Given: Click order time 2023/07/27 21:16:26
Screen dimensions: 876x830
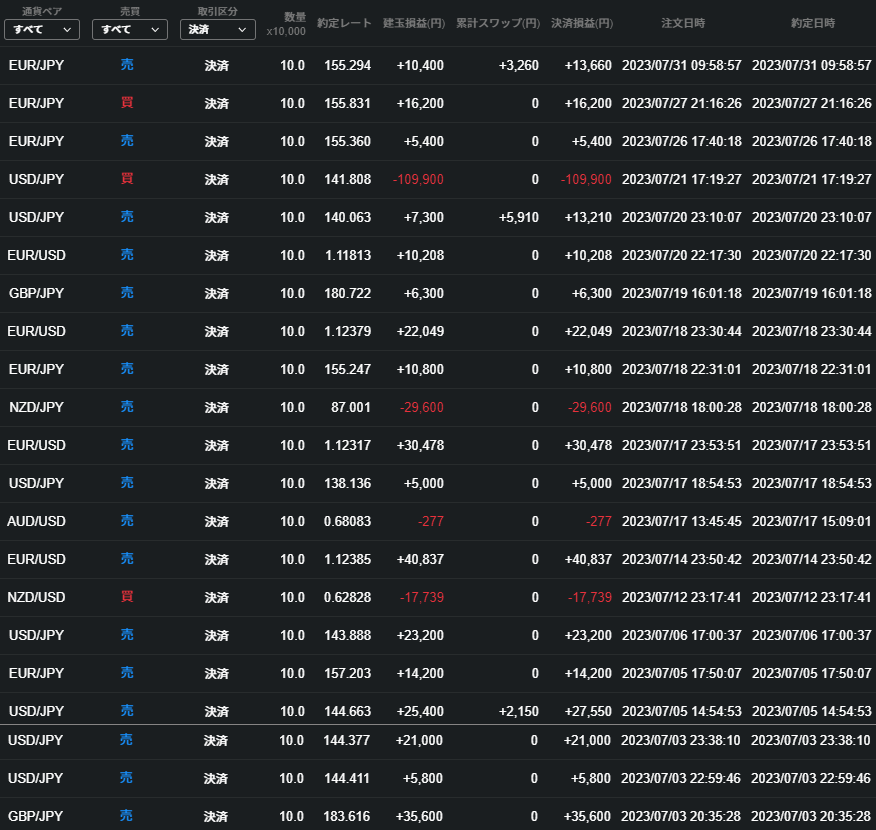Looking at the screenshot, I should [682, 103].
